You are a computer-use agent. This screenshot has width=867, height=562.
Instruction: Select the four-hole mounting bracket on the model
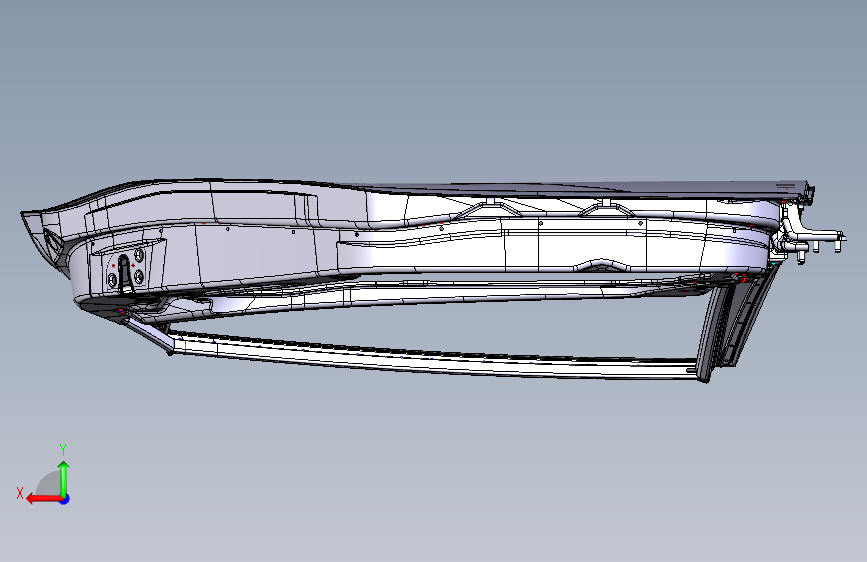[126, 269]
